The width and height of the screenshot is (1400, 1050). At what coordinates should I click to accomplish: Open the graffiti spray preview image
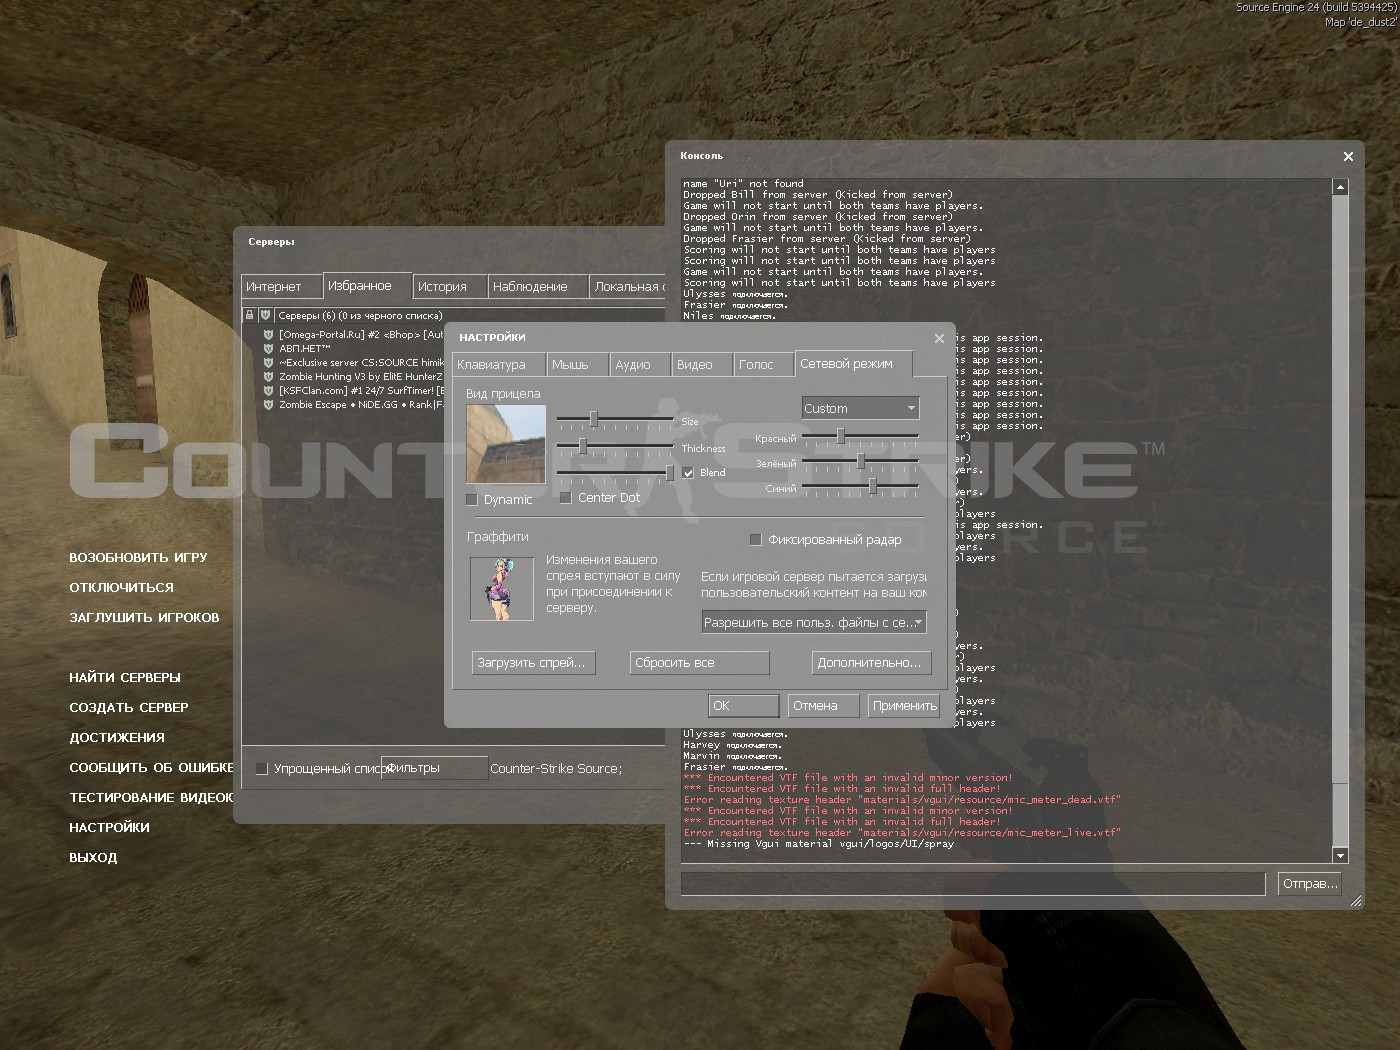(x=501, y=588)
